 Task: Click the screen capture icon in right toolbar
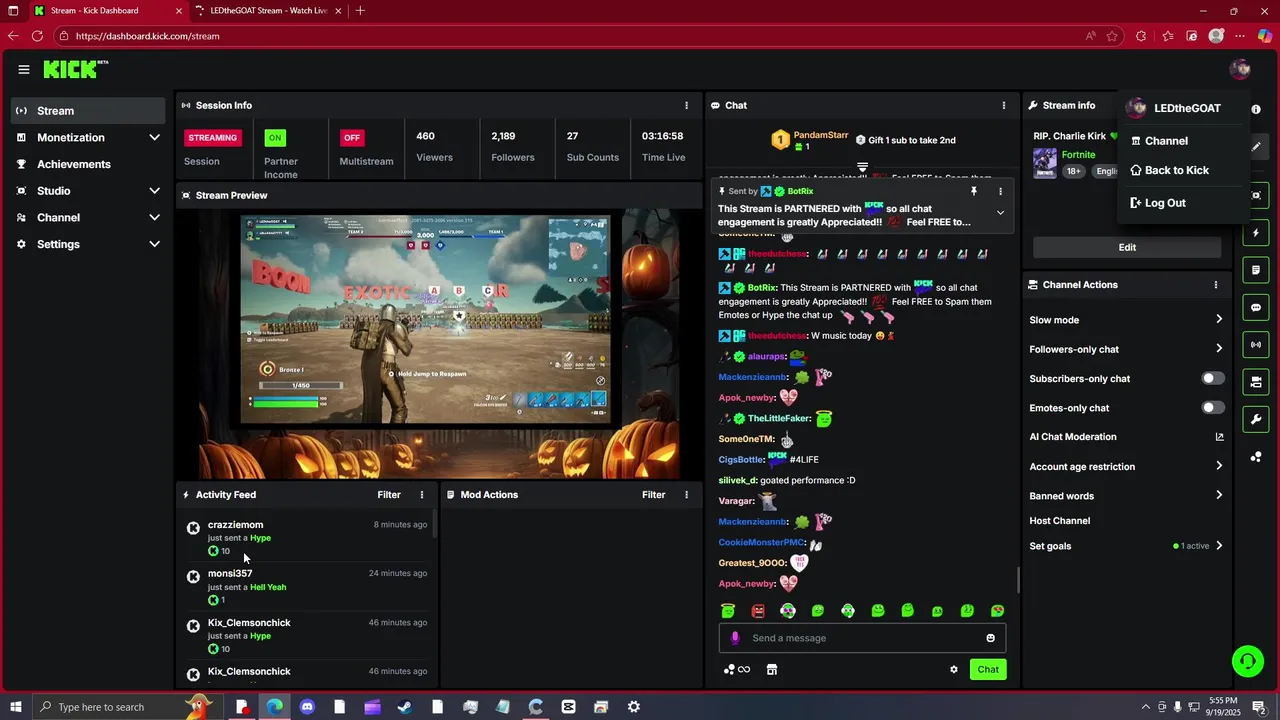point(1256,195)
